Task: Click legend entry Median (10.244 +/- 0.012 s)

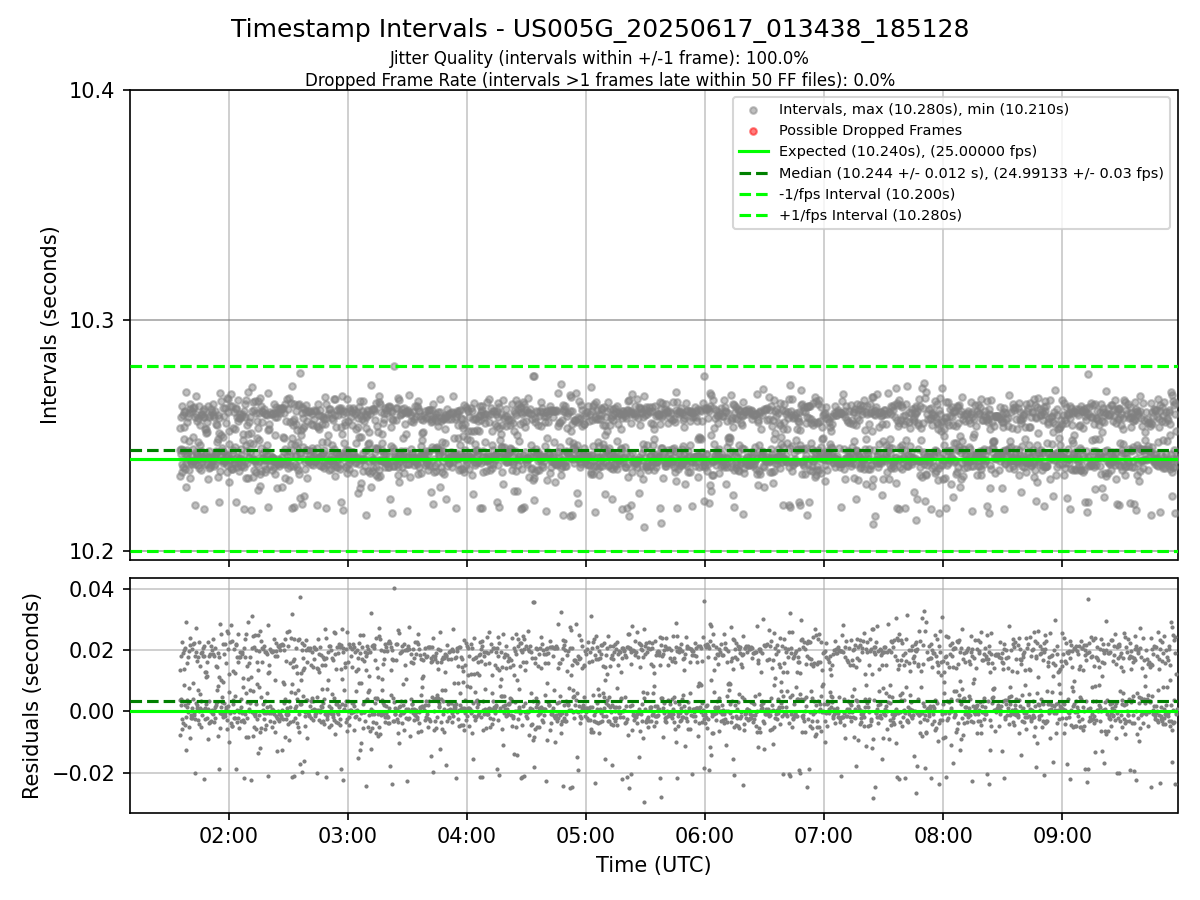Action: coord(971,173)
